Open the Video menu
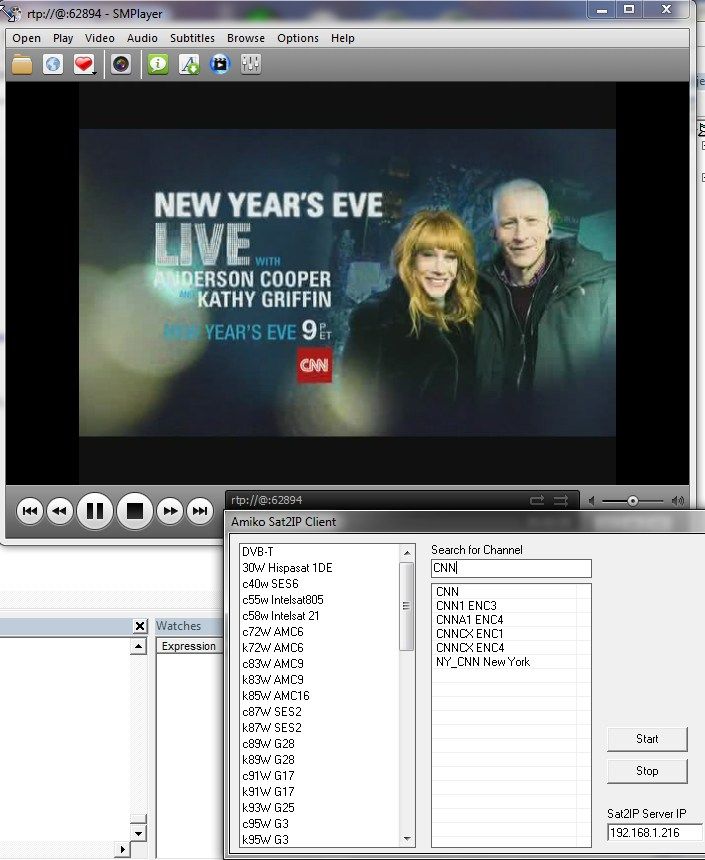This screenshot has width=705, height=860. (x=100, y=38)
